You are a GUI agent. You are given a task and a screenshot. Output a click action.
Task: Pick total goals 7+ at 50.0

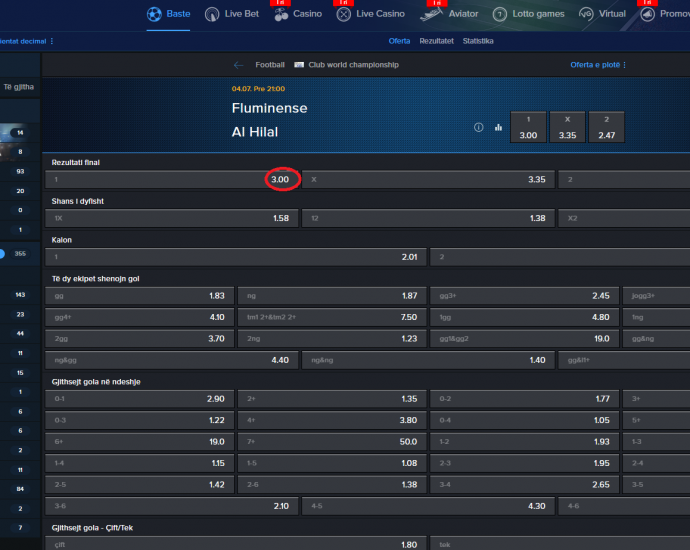332,442
